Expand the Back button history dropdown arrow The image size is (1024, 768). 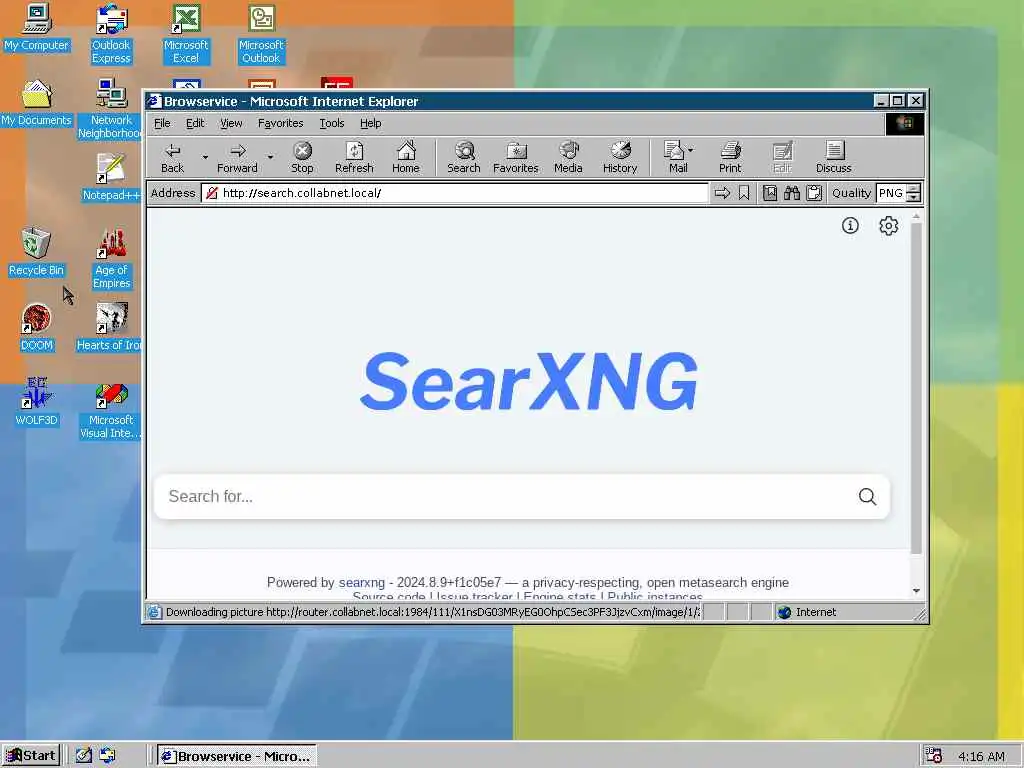coord(204,157)
